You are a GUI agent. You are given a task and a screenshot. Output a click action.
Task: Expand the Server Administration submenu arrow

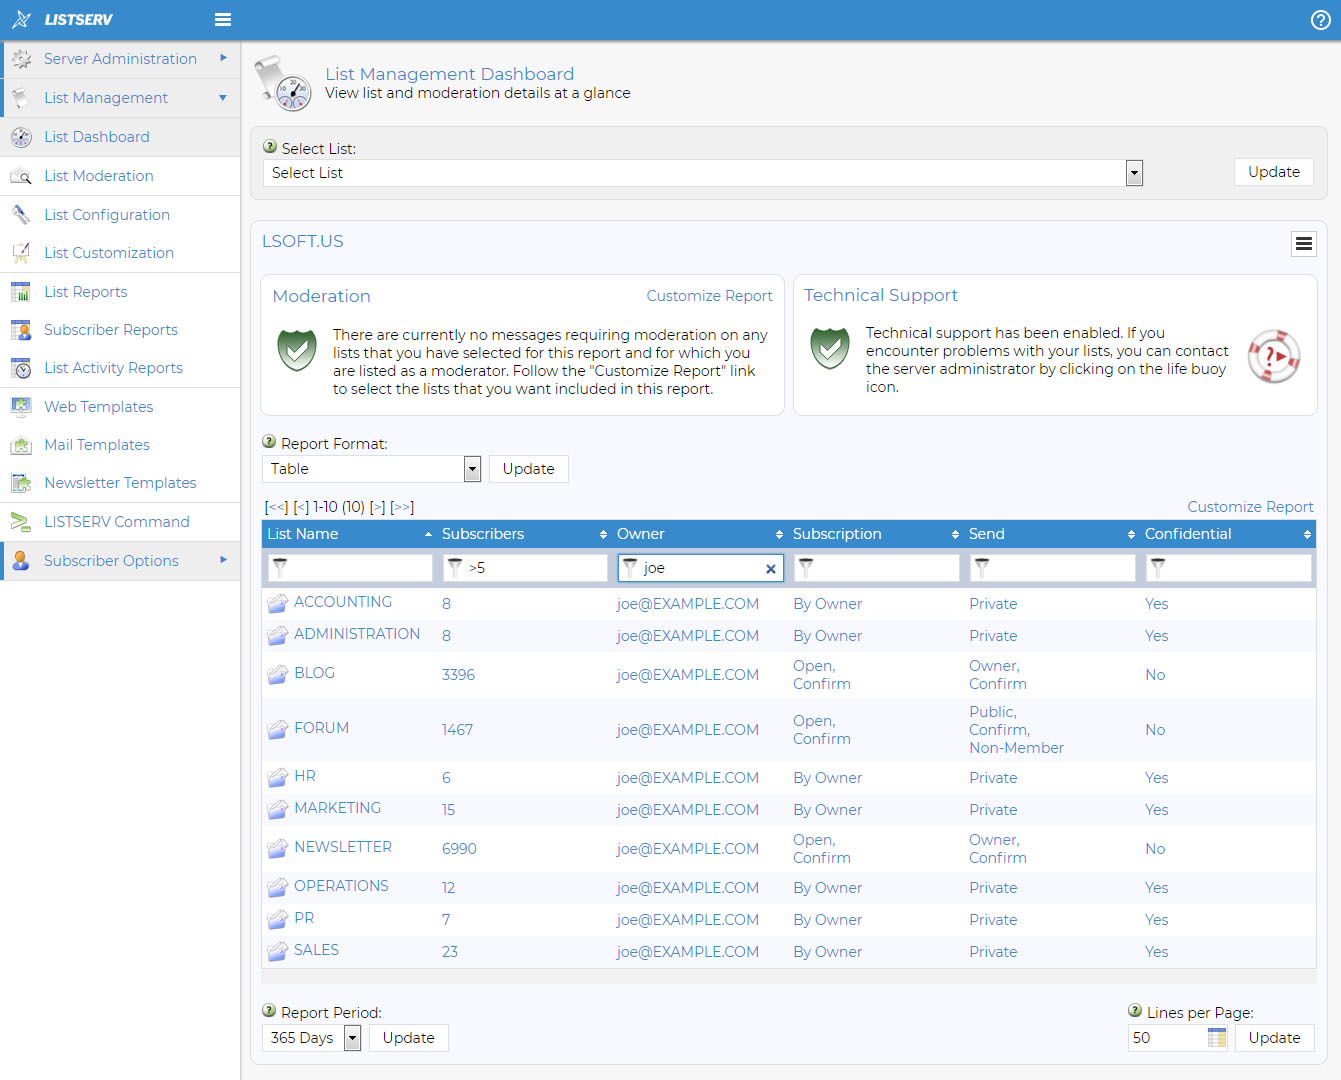click(223, 58)
